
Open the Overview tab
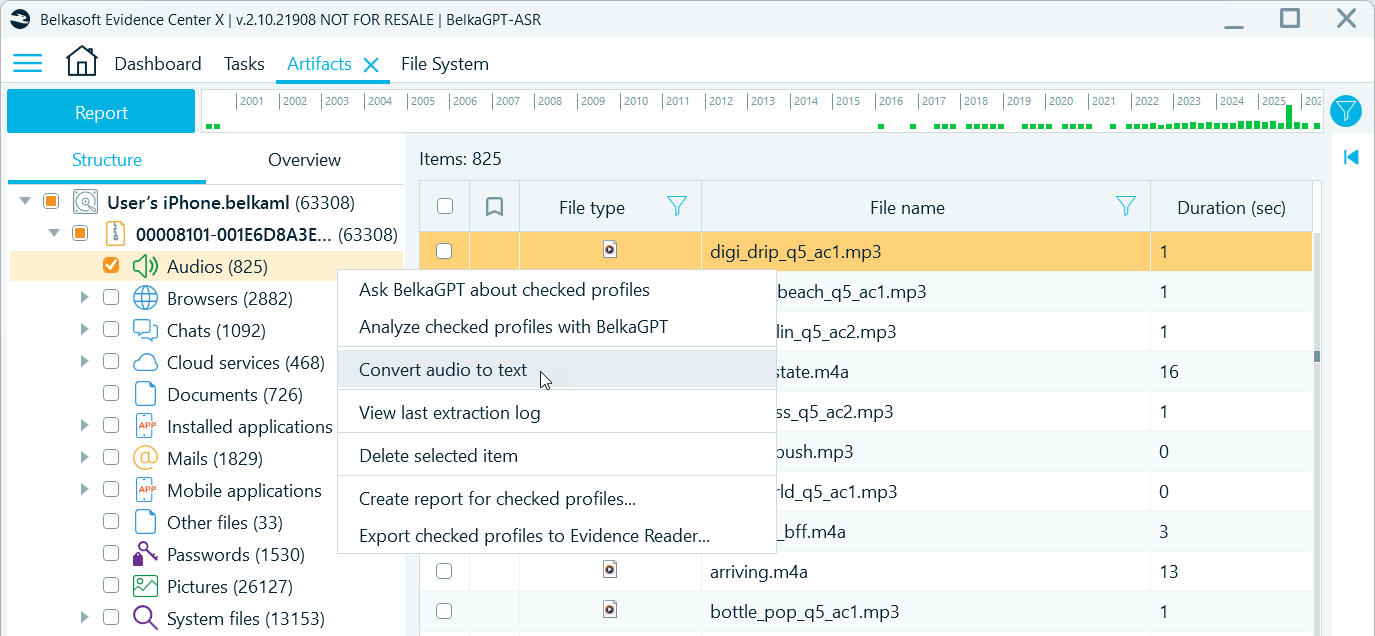(x=304, y=160)
